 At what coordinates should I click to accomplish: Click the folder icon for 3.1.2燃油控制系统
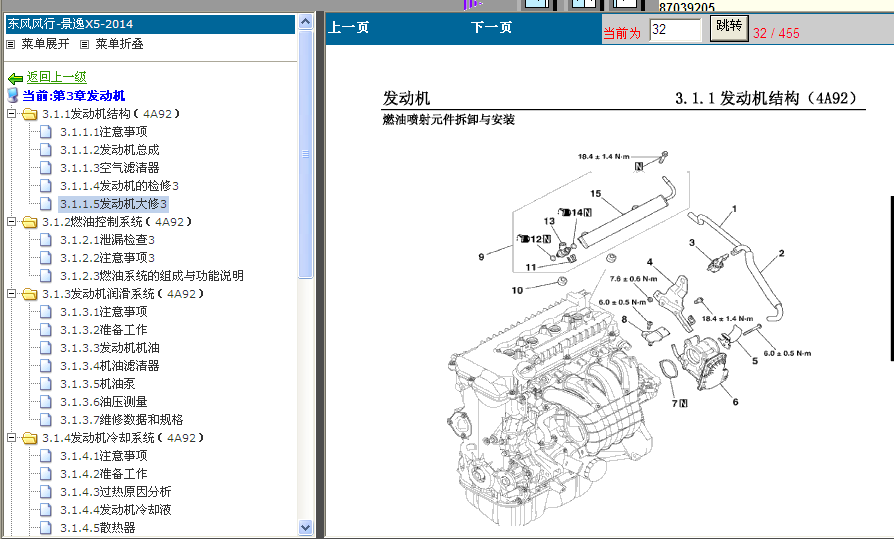click(x=29, y=222)
